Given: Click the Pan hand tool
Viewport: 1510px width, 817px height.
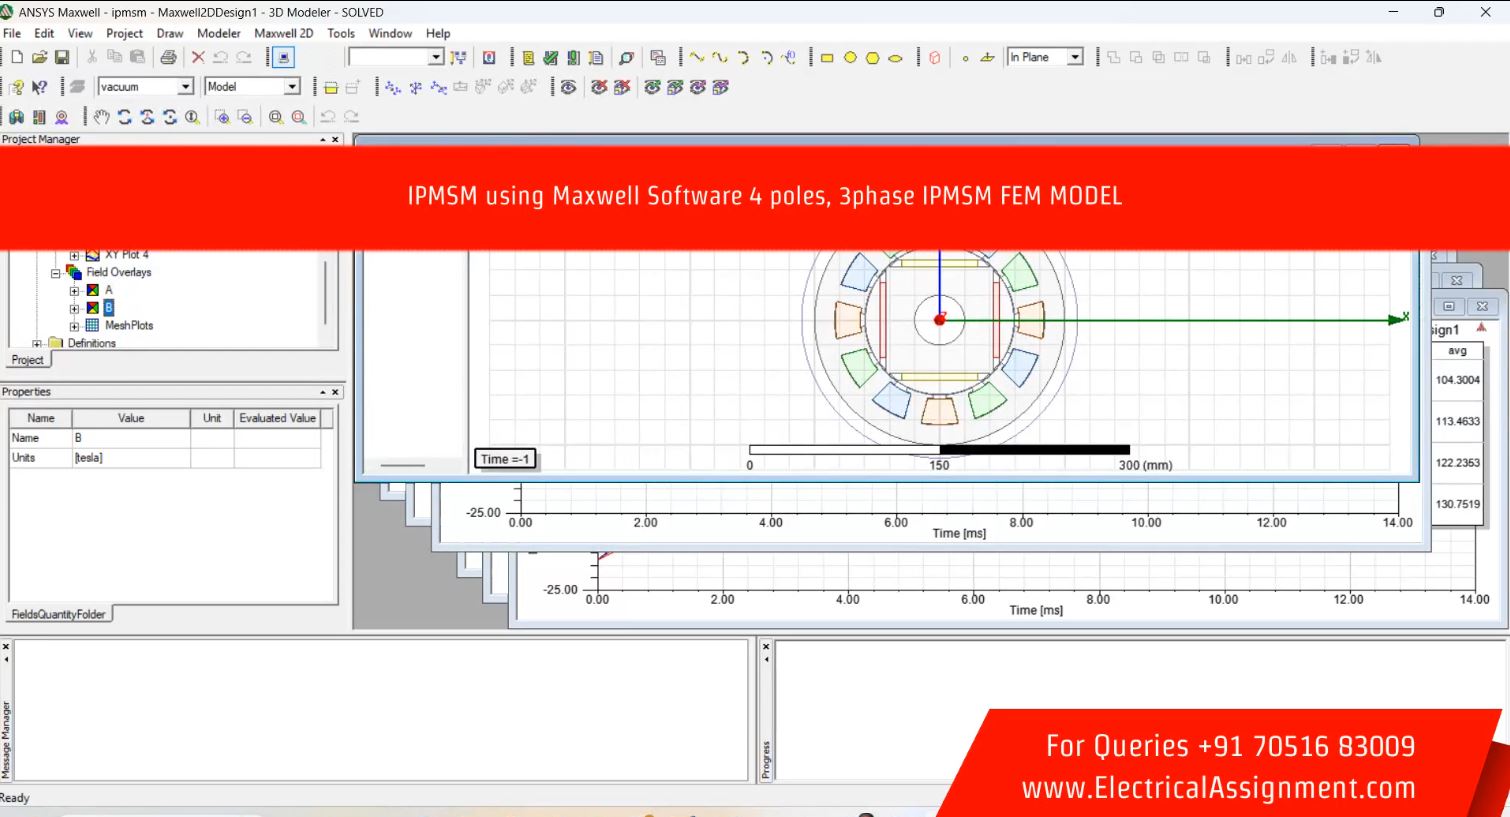Looking at the screenshot, I should coord(101,117).
